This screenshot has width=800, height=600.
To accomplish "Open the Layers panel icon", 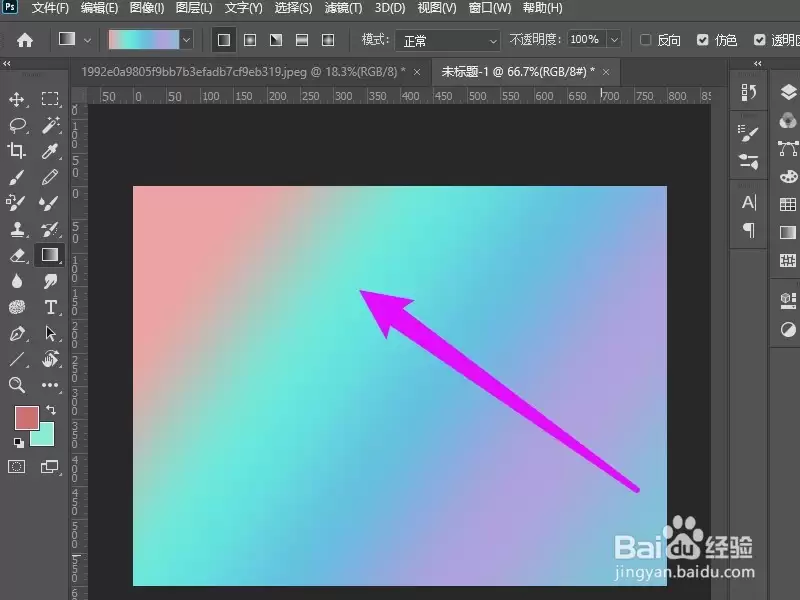I will 788,92.
